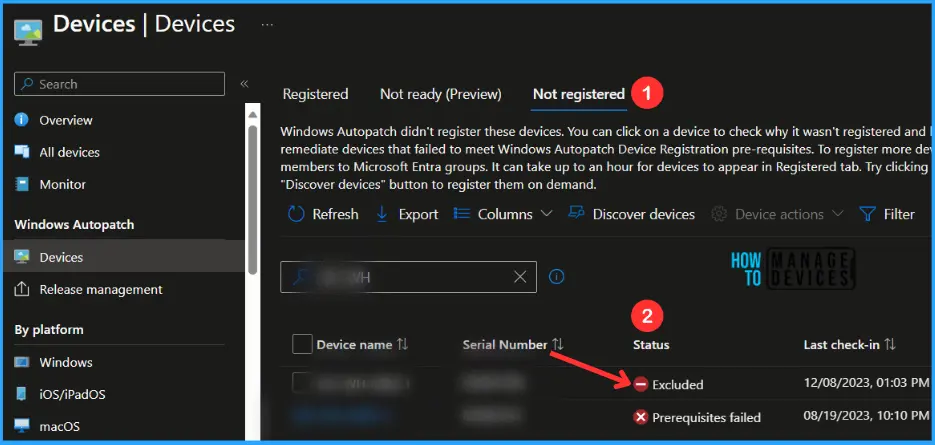Image resolution: width=935 pixels, height=445 pixels.
Task: Click the iOS/iPadOS device icon
Action: coord(22,394)
